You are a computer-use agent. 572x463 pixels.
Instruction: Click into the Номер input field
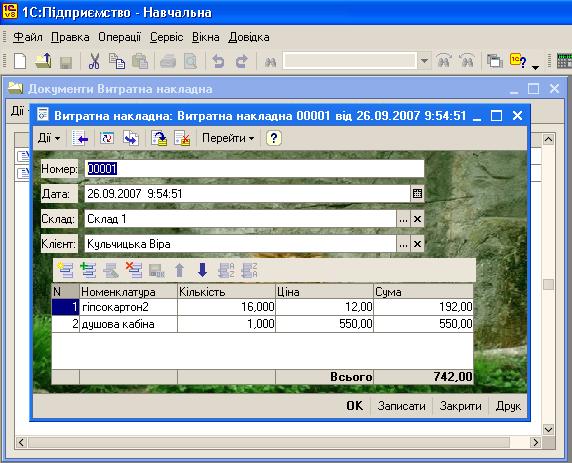(254, 169)
